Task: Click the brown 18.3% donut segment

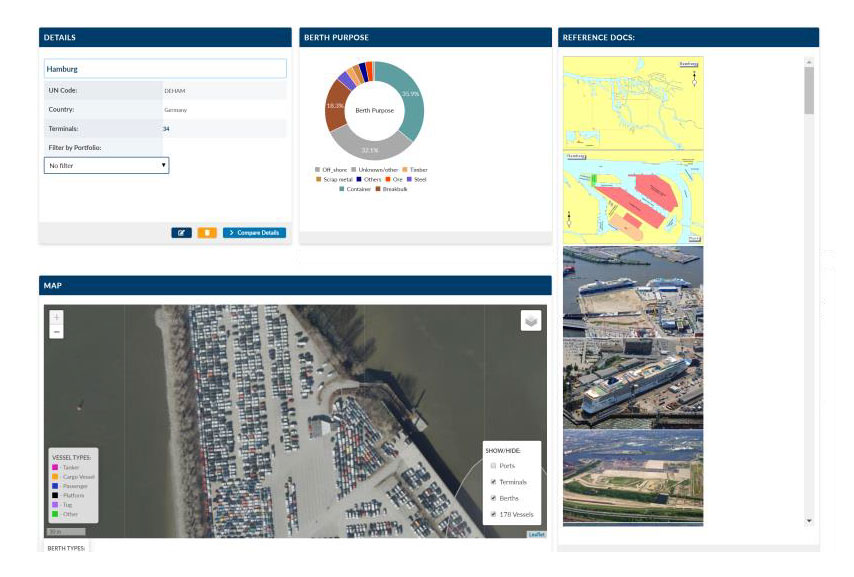Action: pyautogui.click(x=333, y=106)
